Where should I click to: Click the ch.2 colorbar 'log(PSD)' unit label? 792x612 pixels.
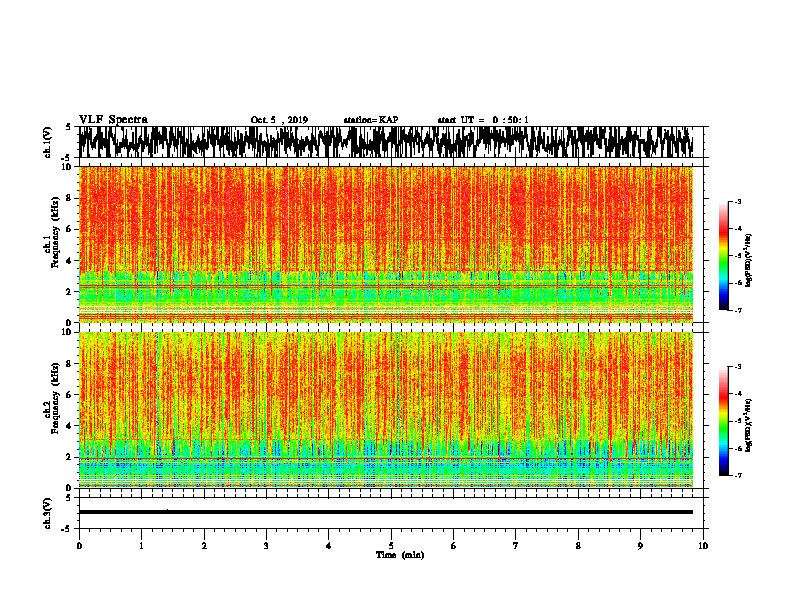749,425
